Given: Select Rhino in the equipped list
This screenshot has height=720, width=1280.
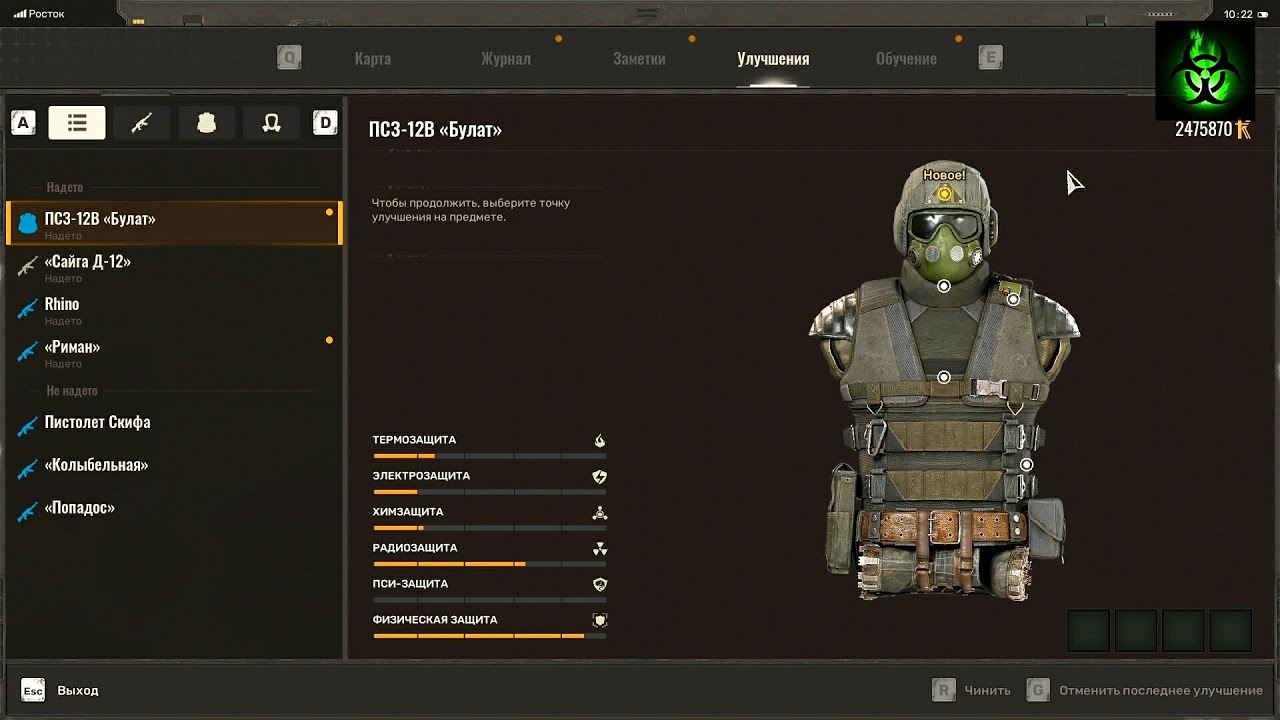Looking at the screenshot, I should (x=174, y=309).
